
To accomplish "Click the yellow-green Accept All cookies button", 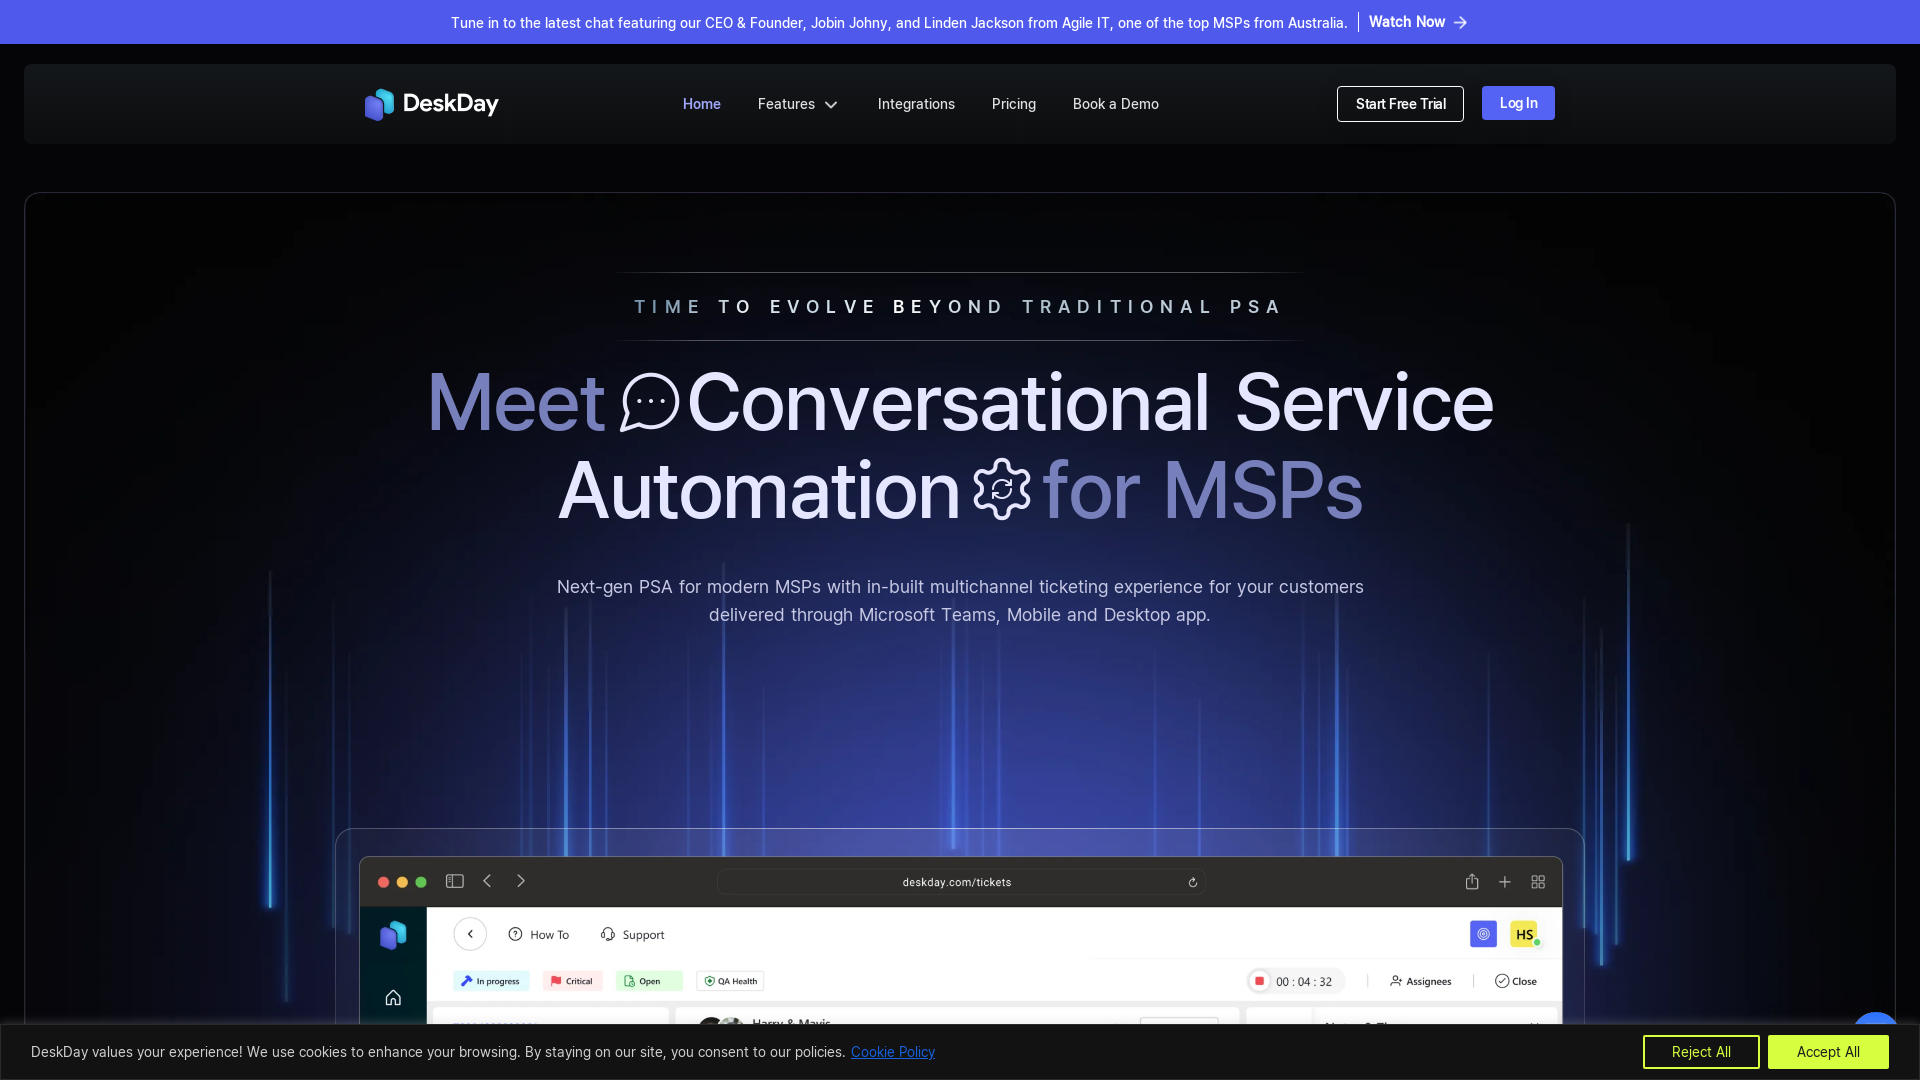I will 1827,1052.
